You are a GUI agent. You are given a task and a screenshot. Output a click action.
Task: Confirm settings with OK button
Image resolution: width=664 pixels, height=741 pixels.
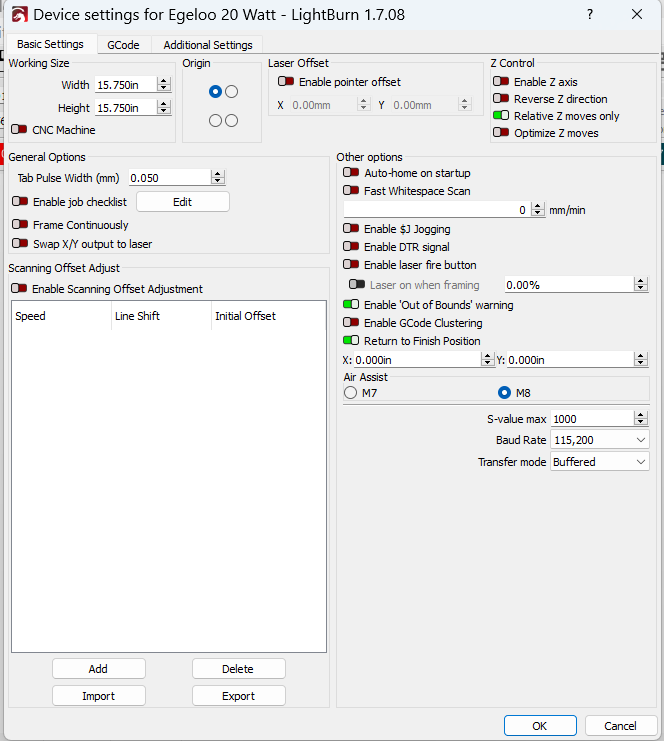540,725
